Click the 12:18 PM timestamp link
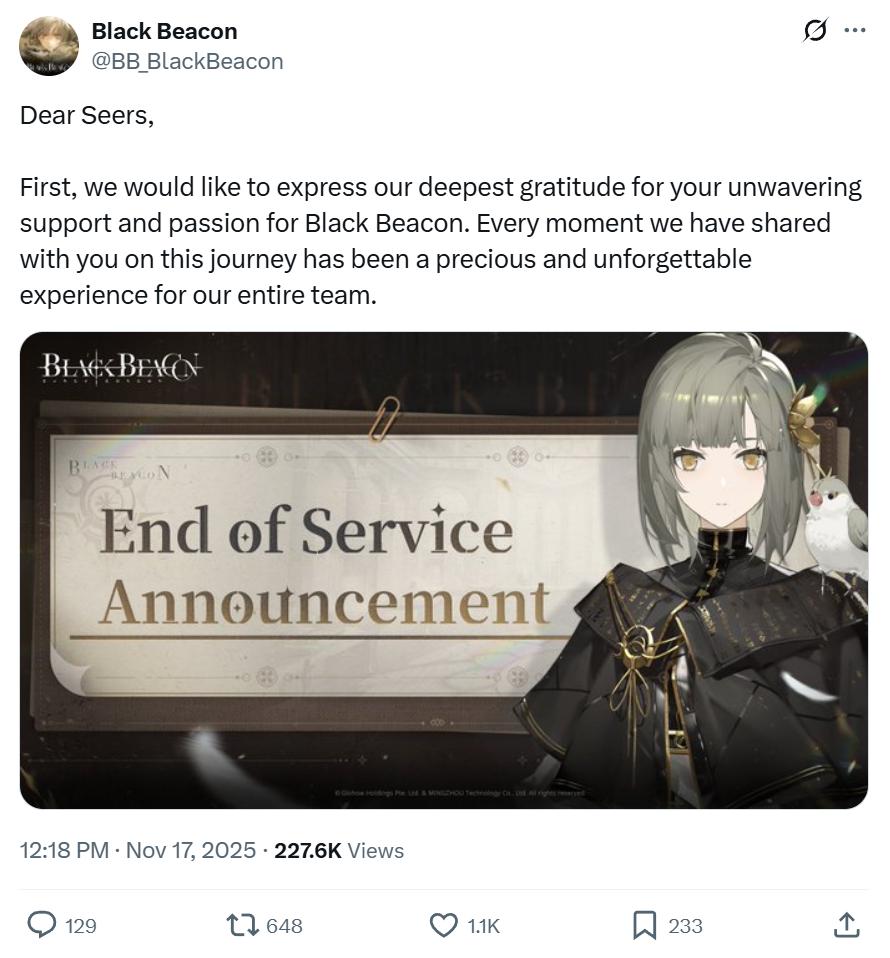Image resolution: width=890 pixels, height=958 pixels. point(64,850)
